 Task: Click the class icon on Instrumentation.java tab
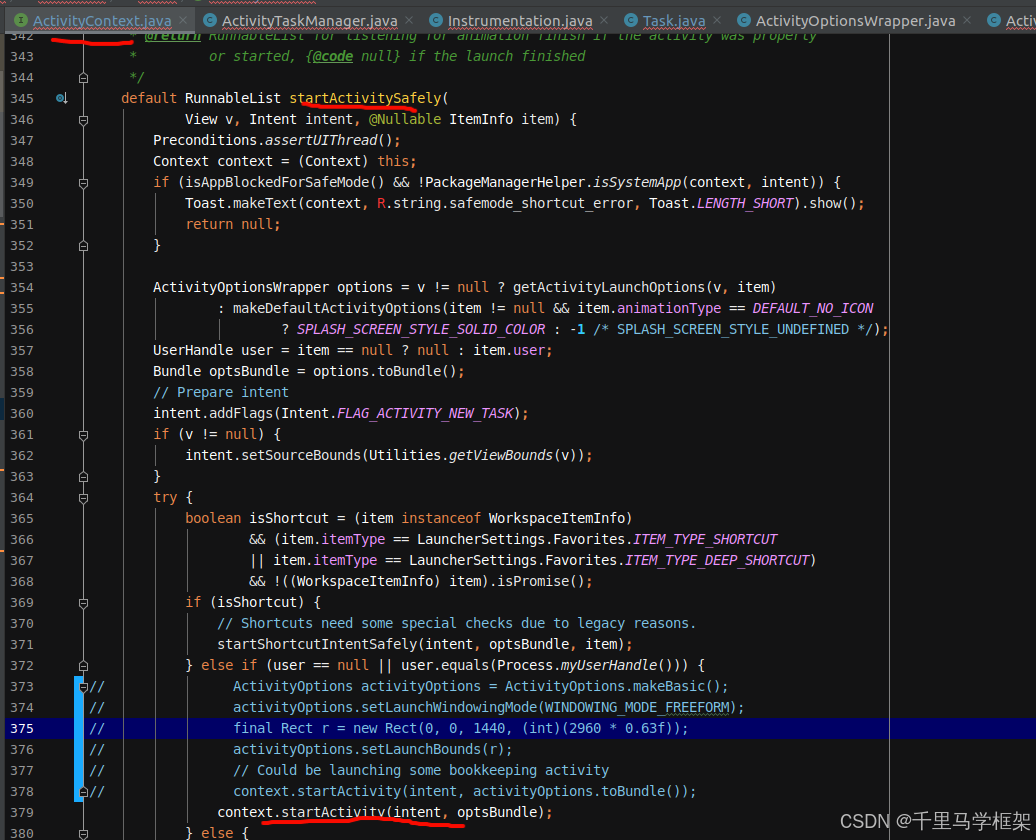(435, 20)
